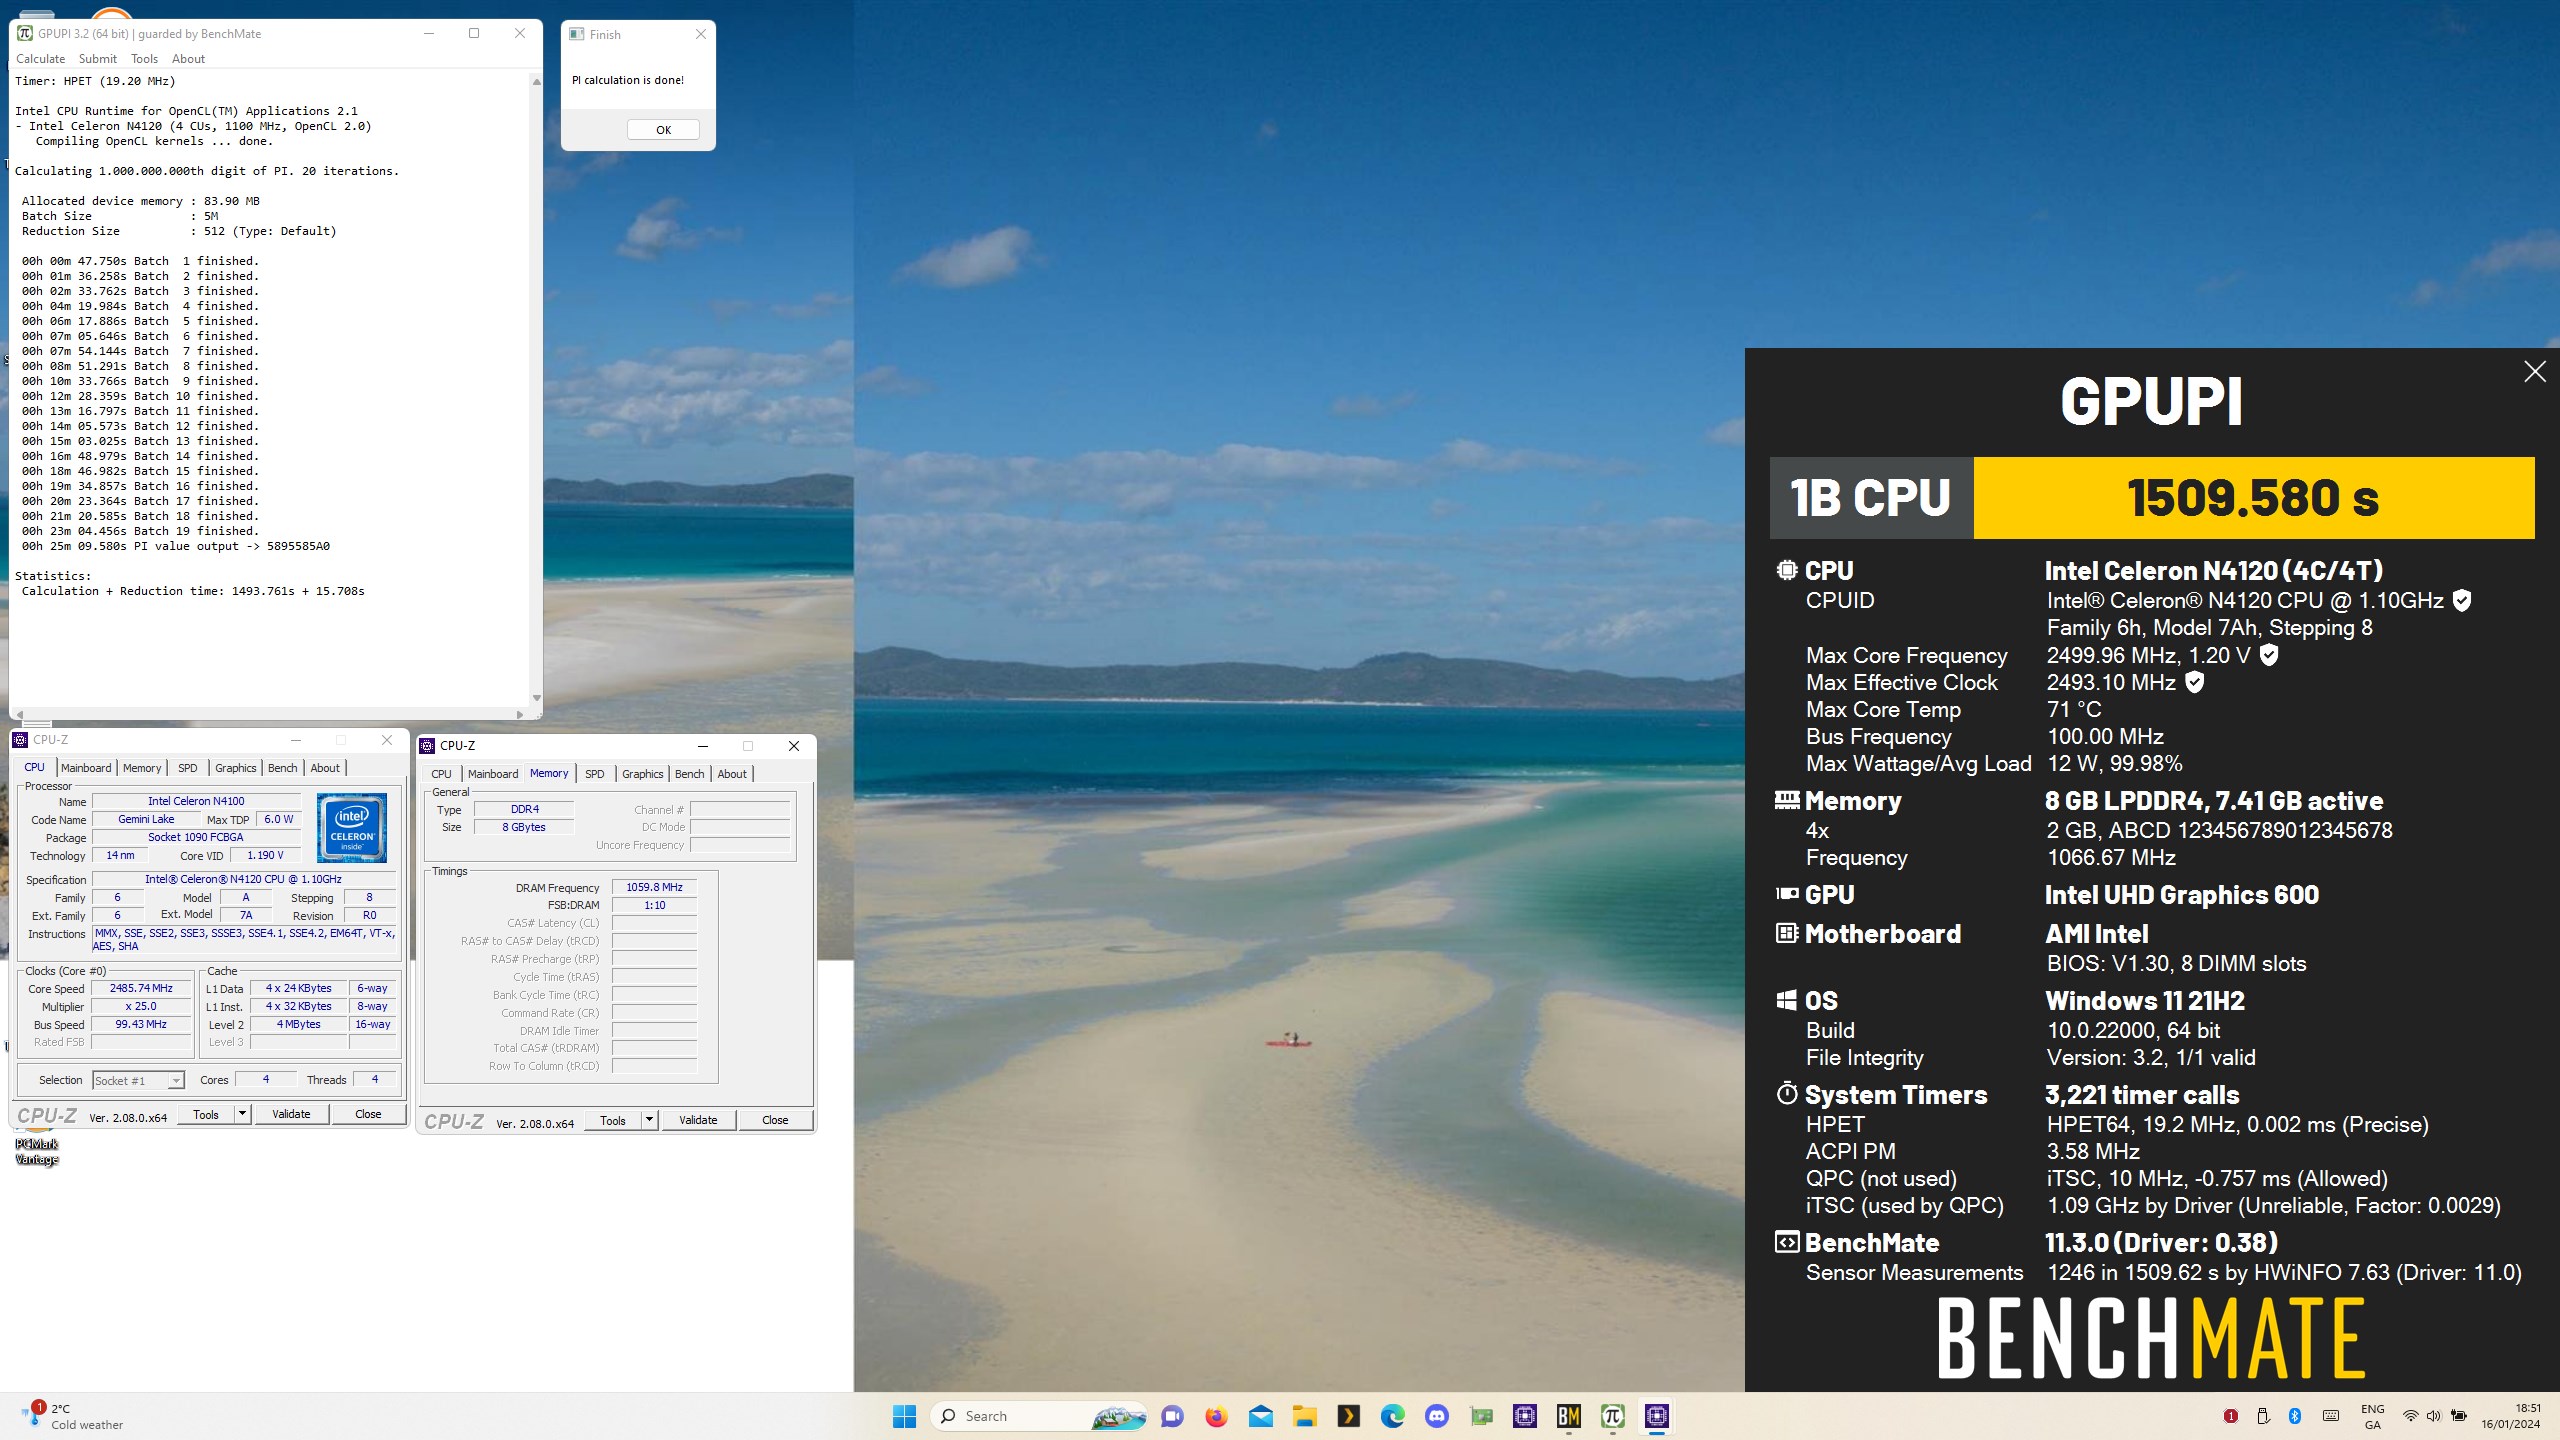
Task: Switch to GPUPI taskbar icon
Action: [x=1612, y=1416]
